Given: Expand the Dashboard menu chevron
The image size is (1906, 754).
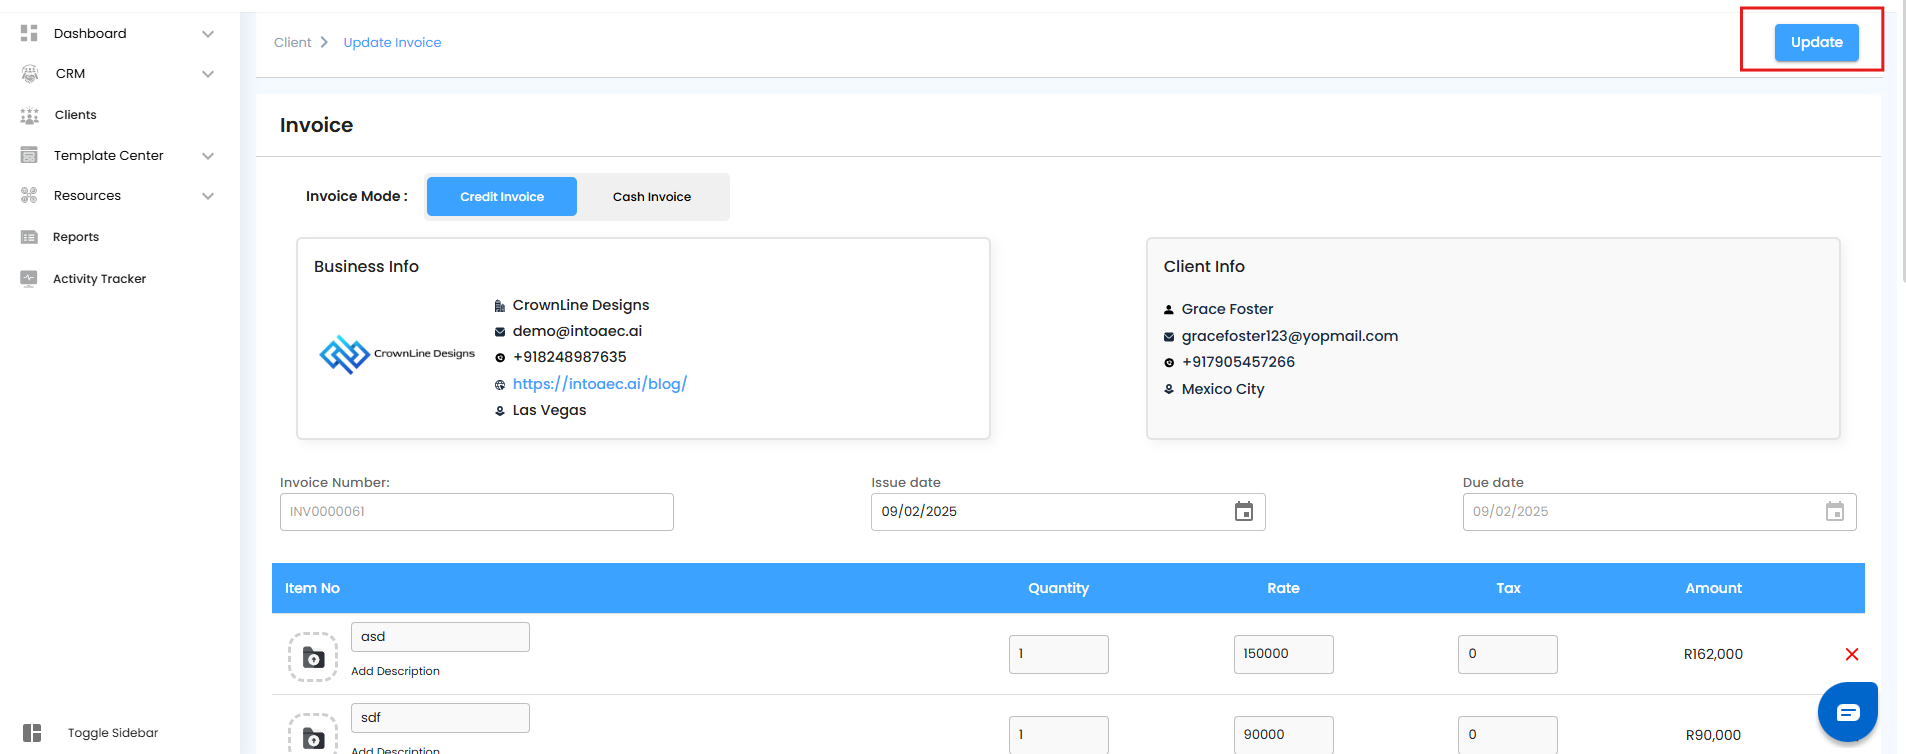Looking at the screenshot, I should pos(208,34).
